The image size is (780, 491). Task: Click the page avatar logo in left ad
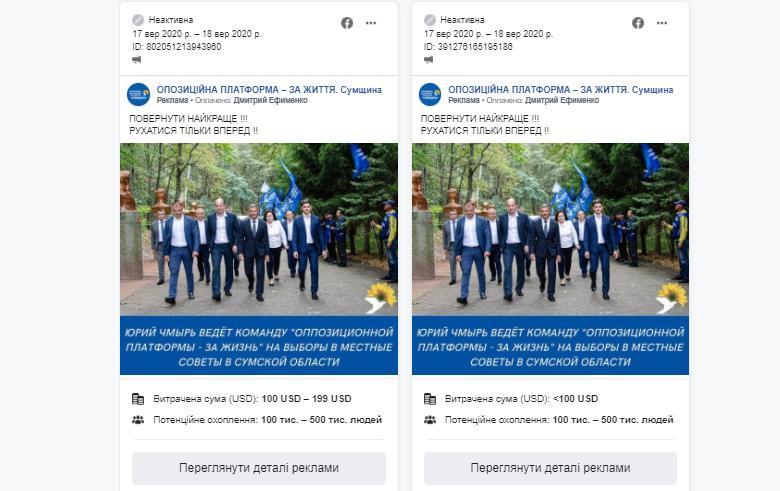[138, 95]
